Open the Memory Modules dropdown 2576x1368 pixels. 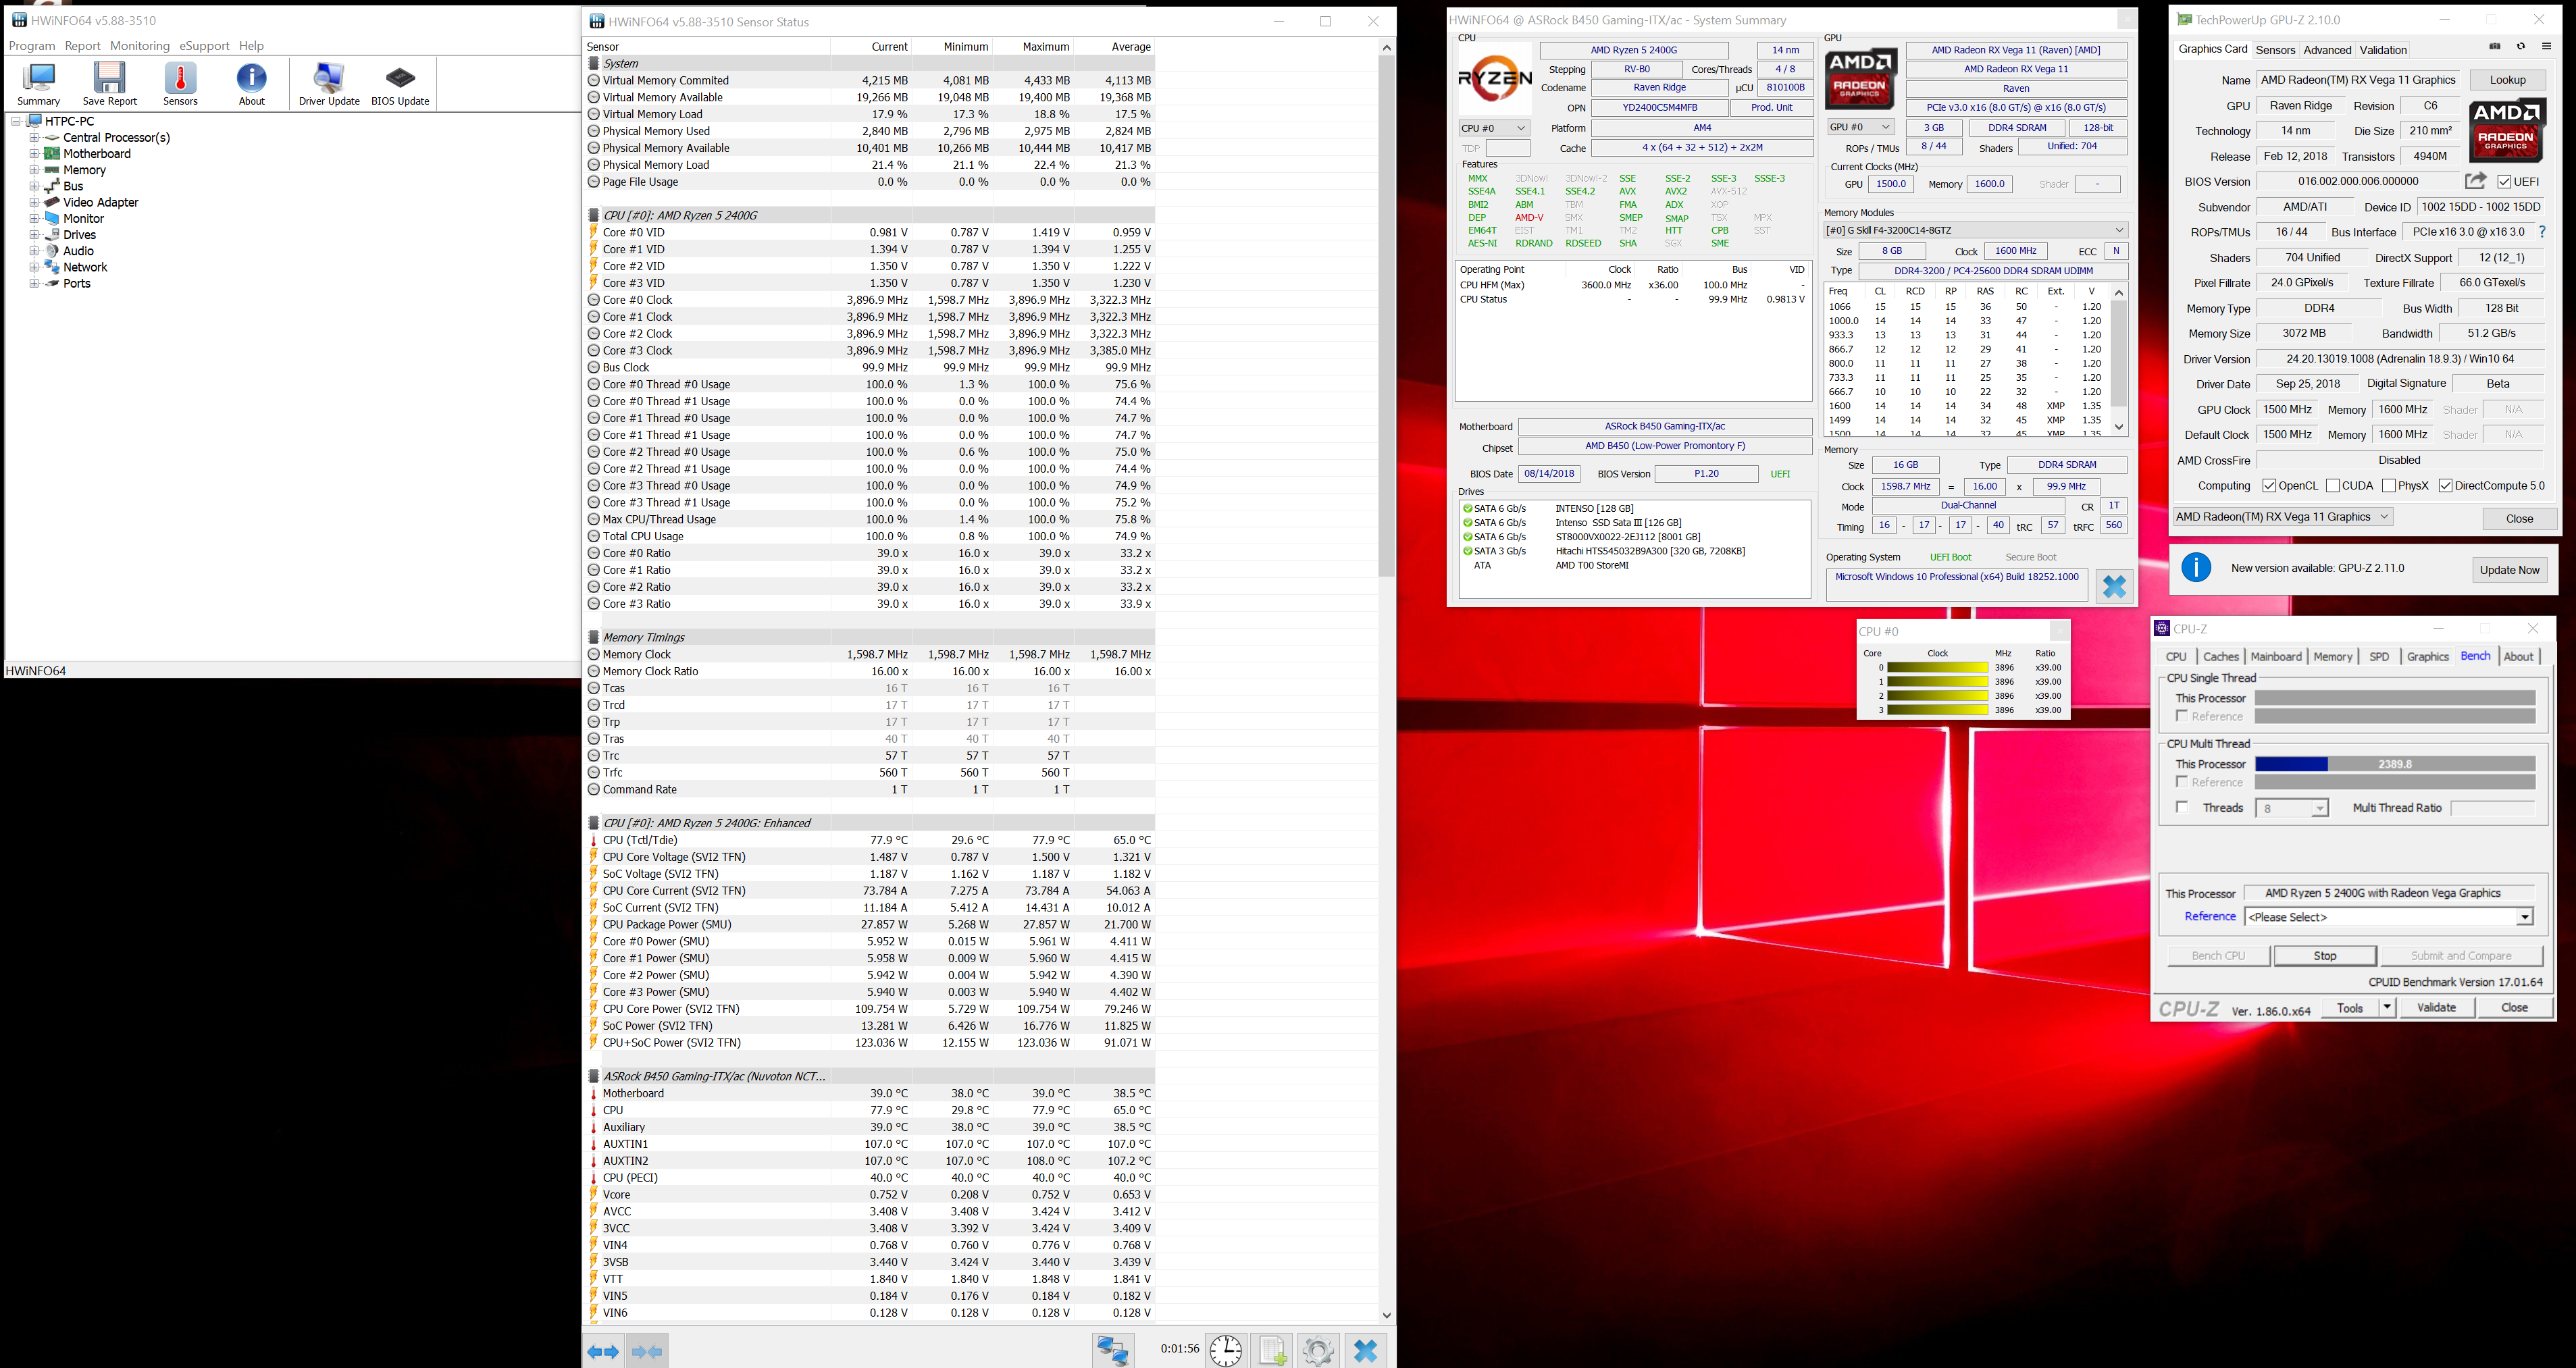pos(2118,230)
